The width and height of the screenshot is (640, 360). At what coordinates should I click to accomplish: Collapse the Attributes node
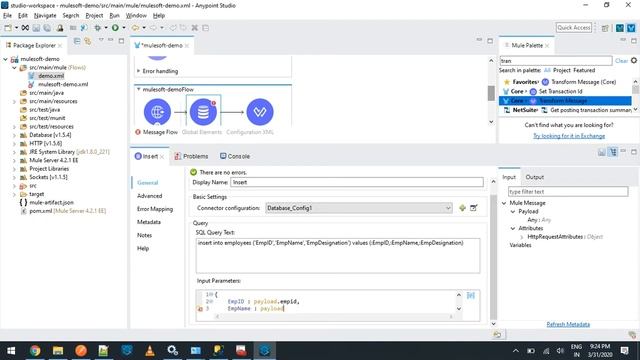point(513,228)
